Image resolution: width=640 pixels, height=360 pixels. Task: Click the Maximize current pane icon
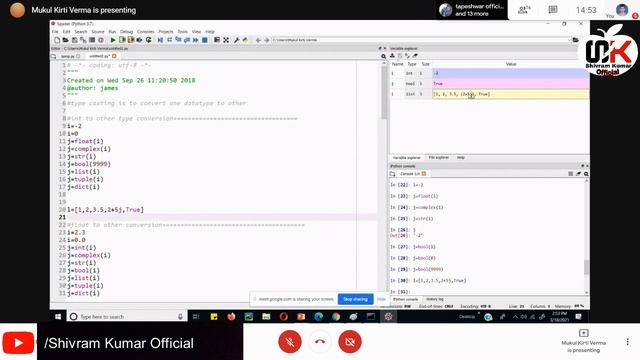click(217, 40)
